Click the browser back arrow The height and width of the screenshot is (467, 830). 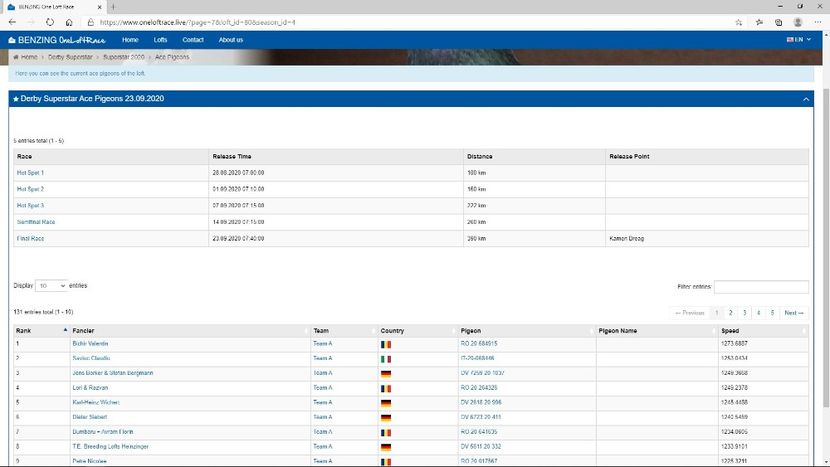13,21
